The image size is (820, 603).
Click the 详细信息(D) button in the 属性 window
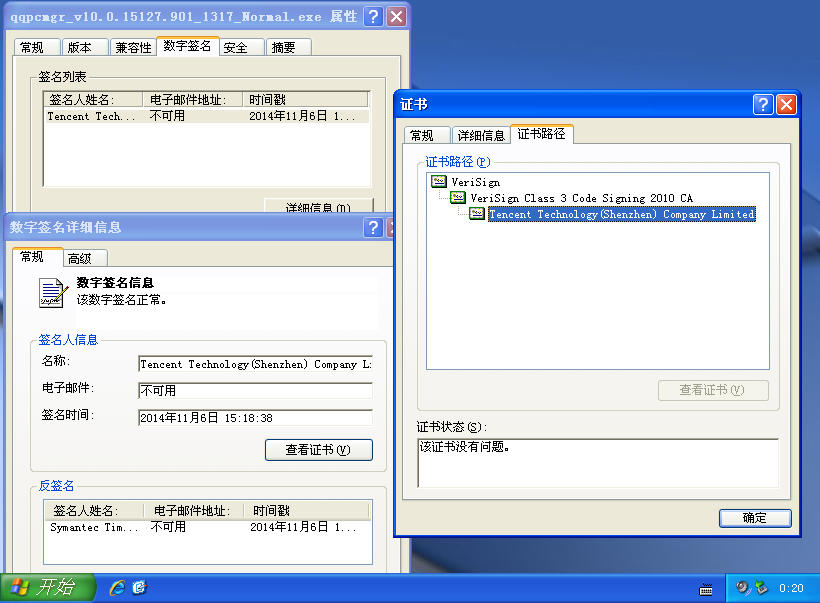pos(318,206)
